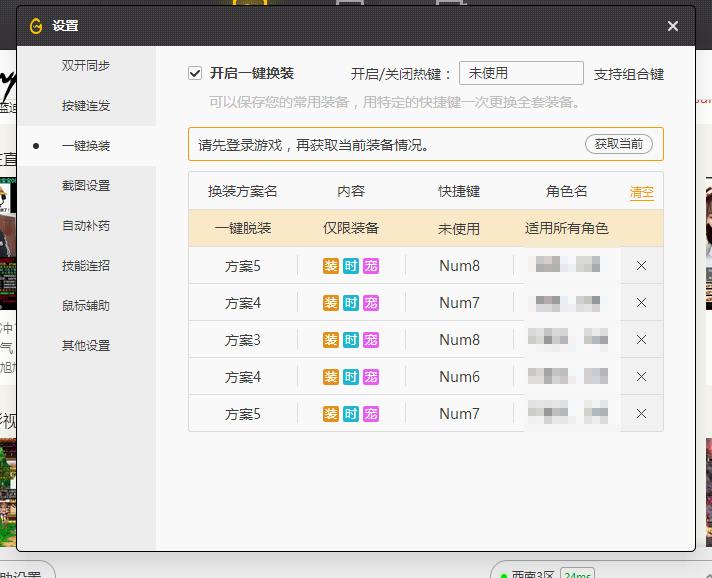Delete the 方案3 outfit row
This screenshot has height=578, width=712.
click(641, 340)
